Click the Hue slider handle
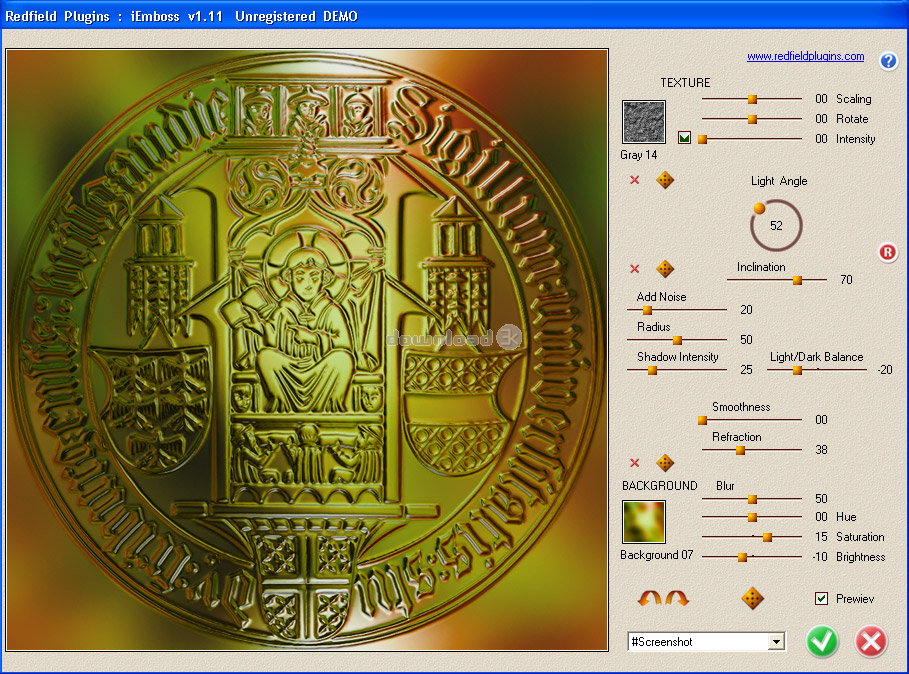Image resolution: width=909 pixels, height=674 pixels. click(x=752, y=517)
